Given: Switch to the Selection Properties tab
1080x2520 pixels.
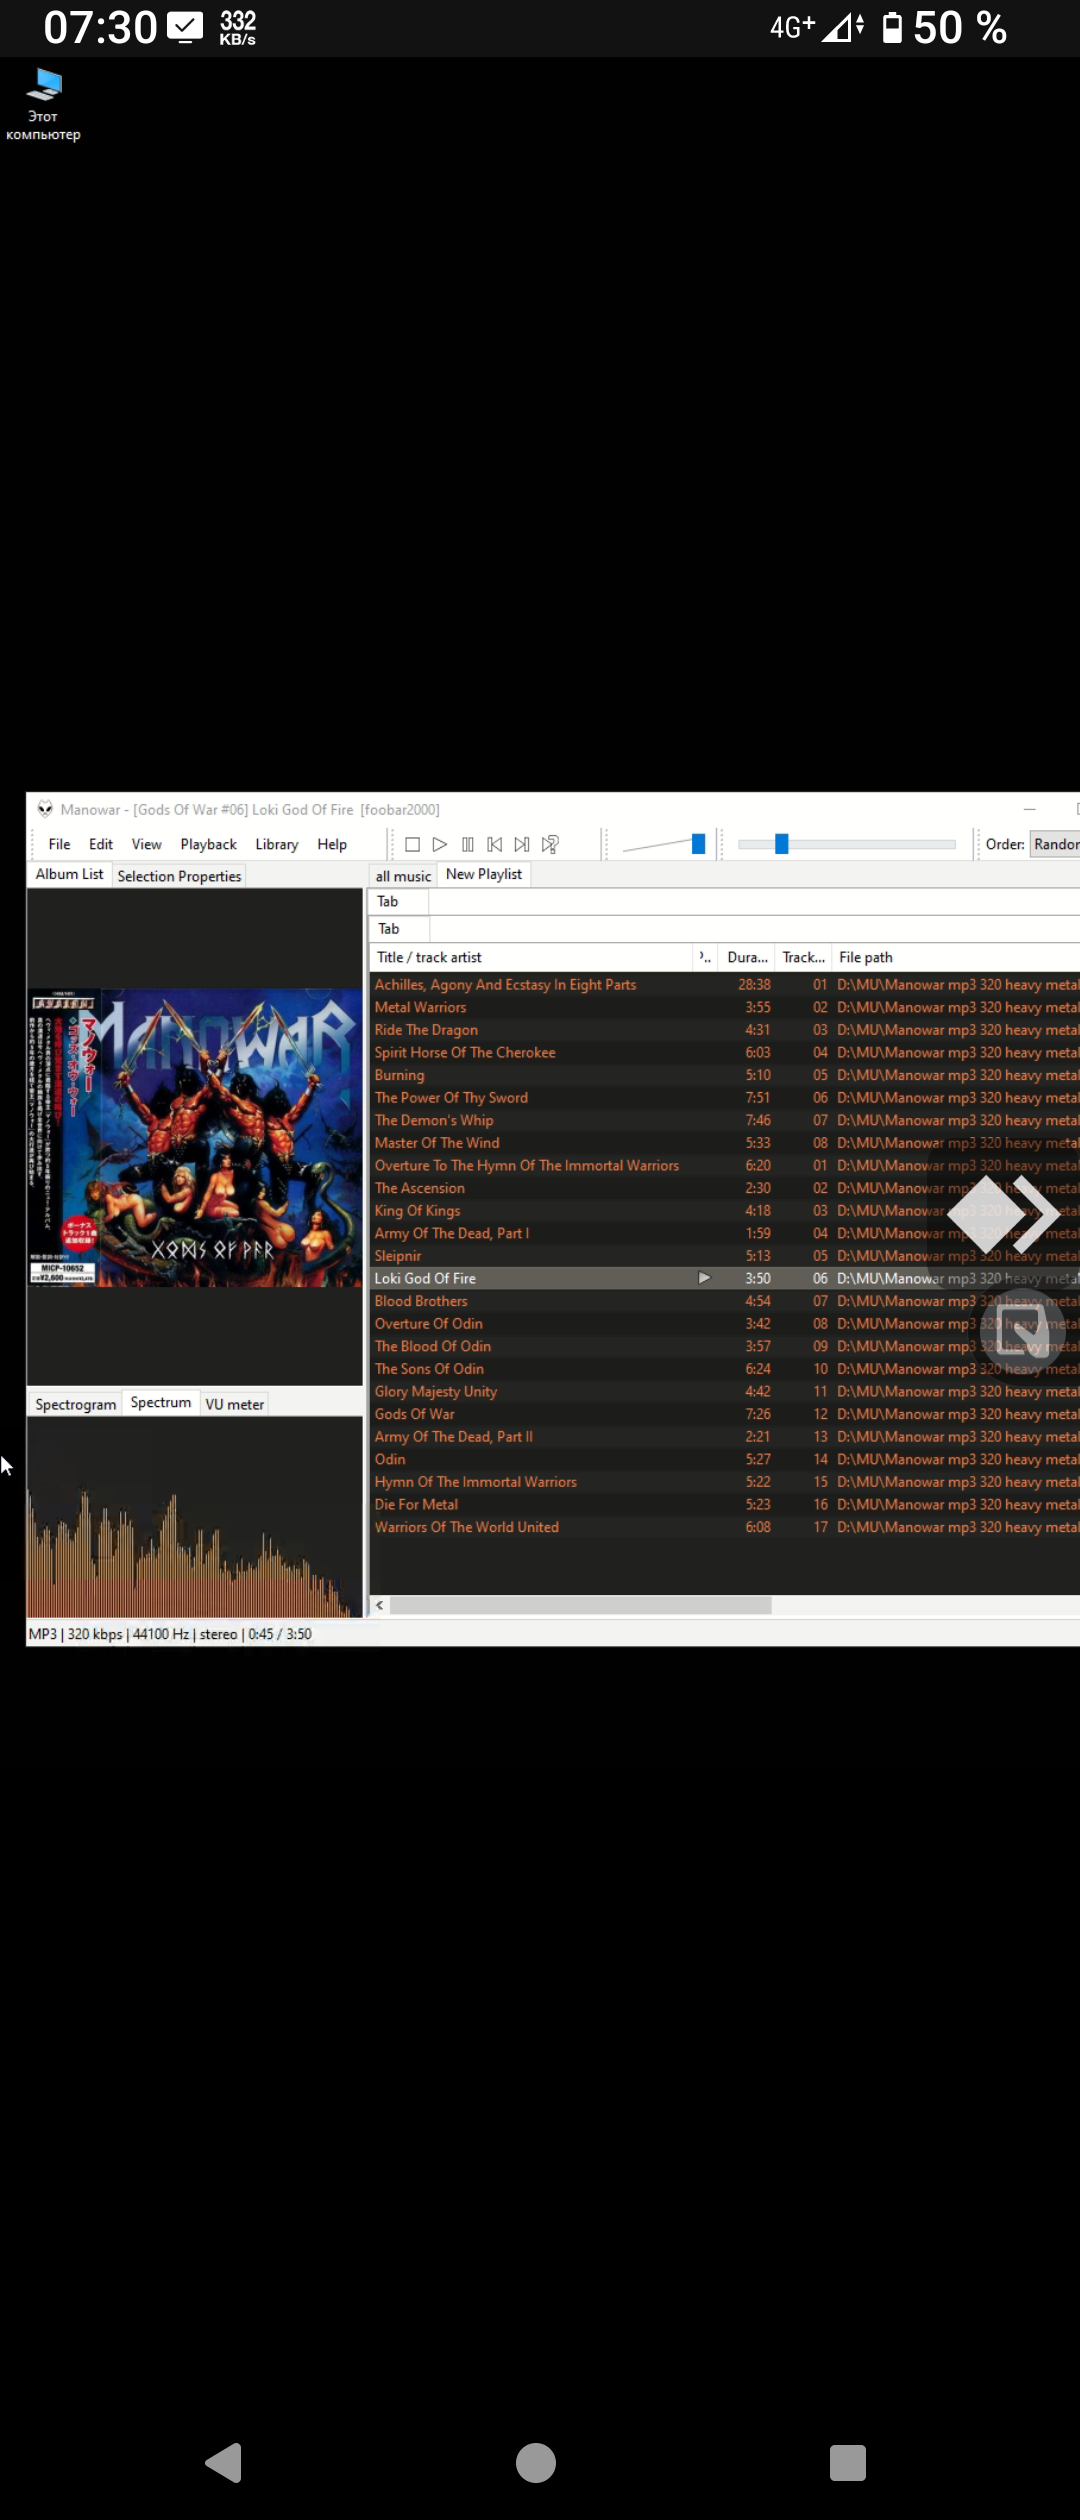Looking at the screenshot, I should 179,876.
